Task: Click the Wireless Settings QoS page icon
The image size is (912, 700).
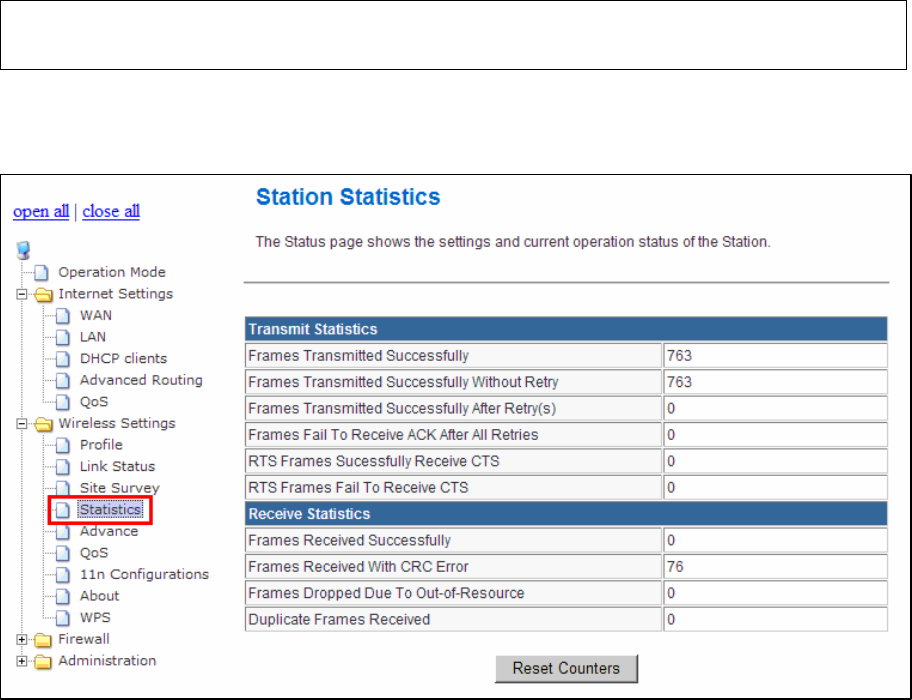Action: click(x=62, y=553)
